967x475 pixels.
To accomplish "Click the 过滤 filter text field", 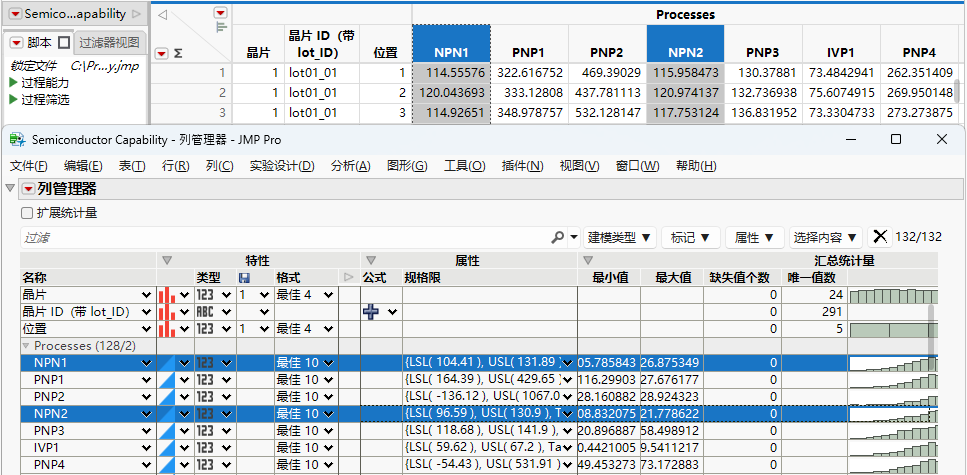I will 286,237.
